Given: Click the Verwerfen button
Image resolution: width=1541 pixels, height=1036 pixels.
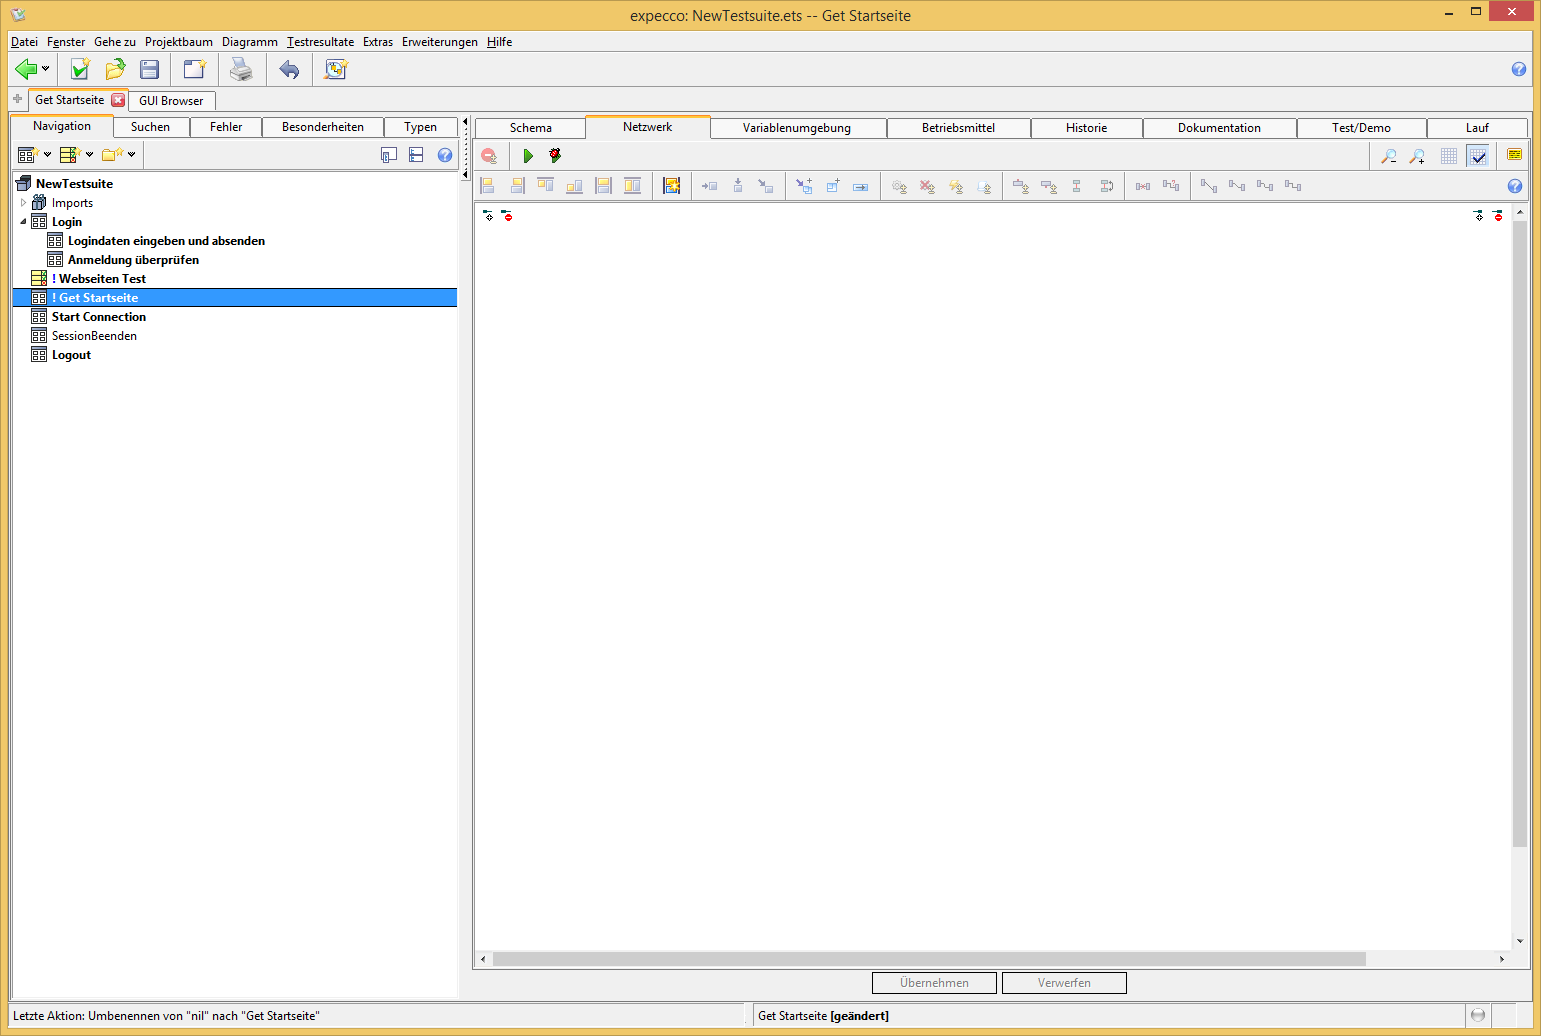Looking at the screenshot, I should coord(1064,983).
